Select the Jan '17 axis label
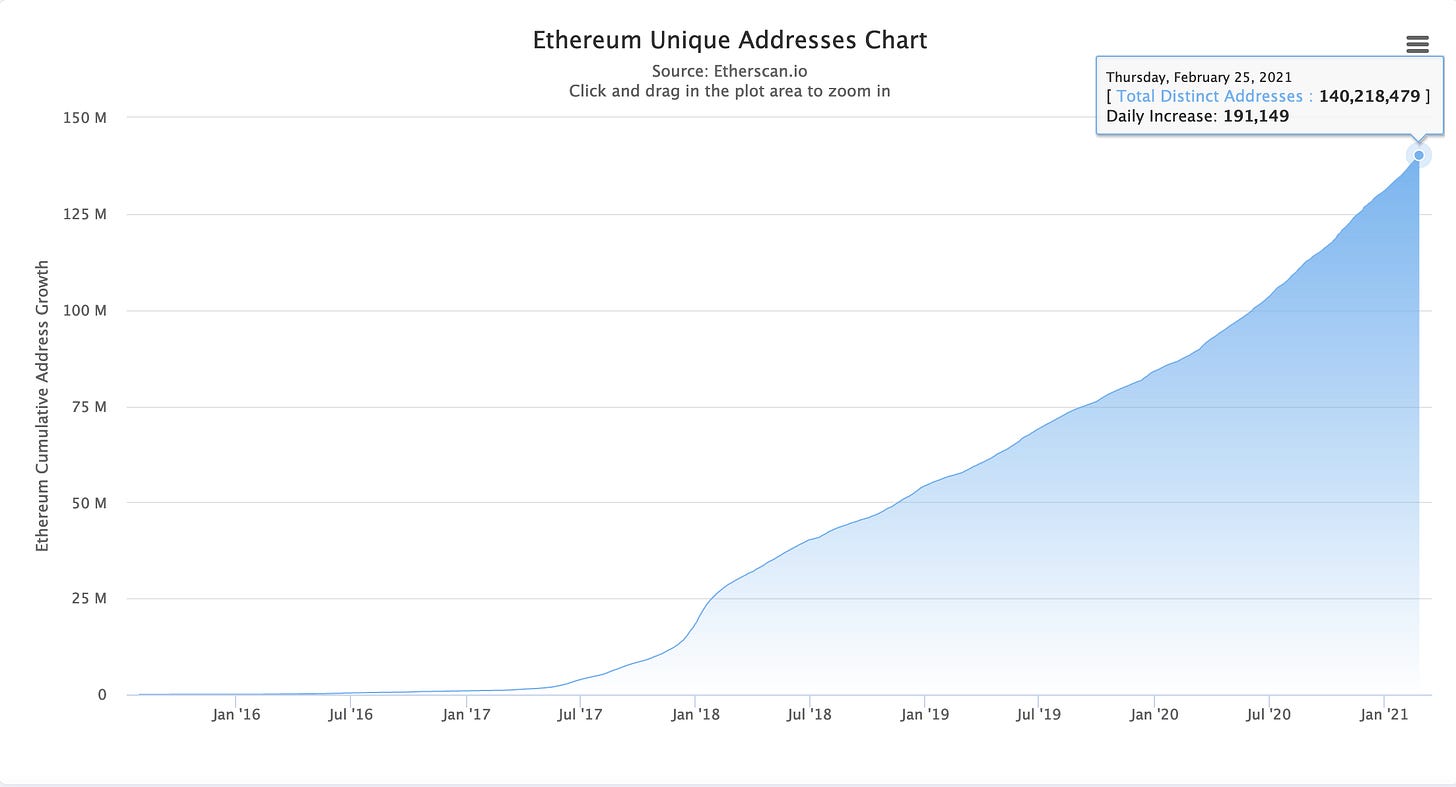This screenshot has height=787, width=1456. 466,715
